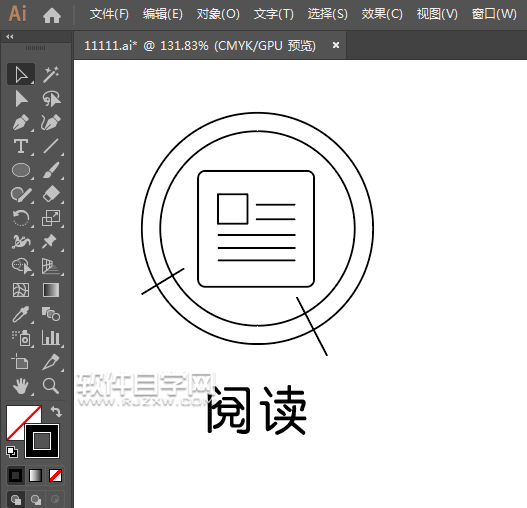The width and height of the screenshot is (527, 508).
Task: Open the 窗口(W) menu
Action: click(x=494, y=14)
